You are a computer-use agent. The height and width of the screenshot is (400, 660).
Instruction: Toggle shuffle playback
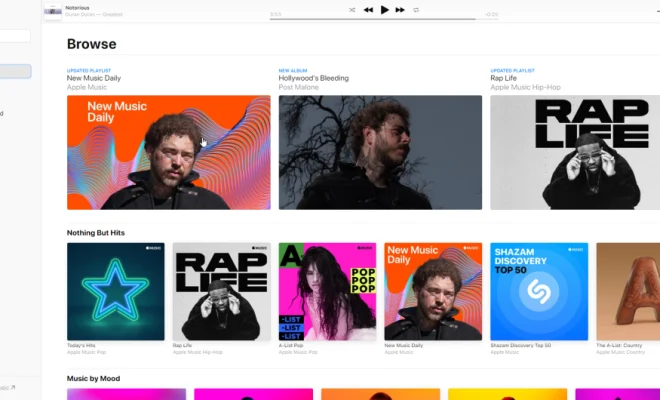pos(352,10)
